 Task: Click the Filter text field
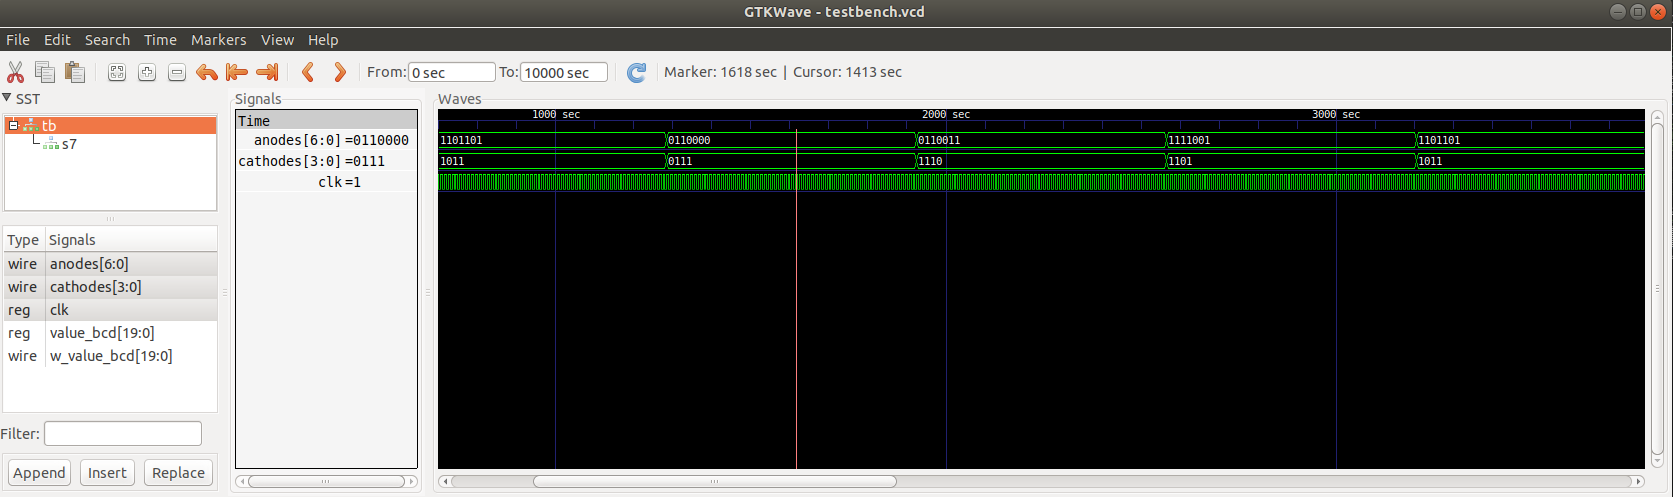click(x=123, y=433)
